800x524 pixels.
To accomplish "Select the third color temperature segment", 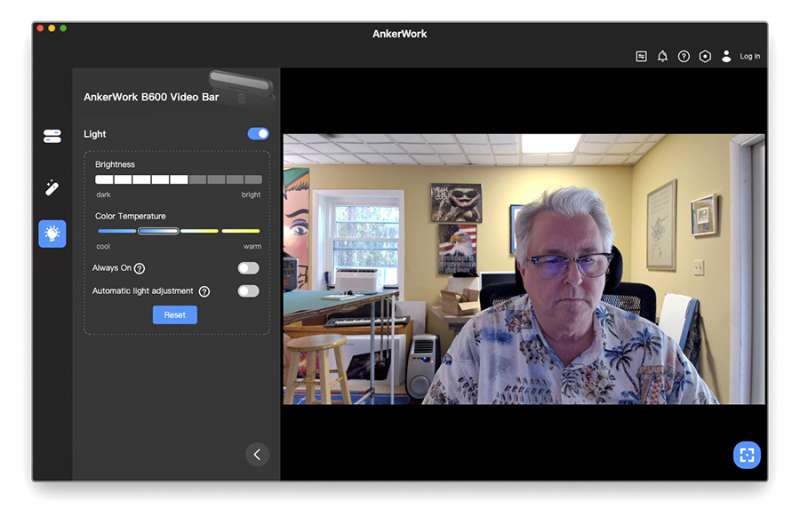I will (199, 231).
